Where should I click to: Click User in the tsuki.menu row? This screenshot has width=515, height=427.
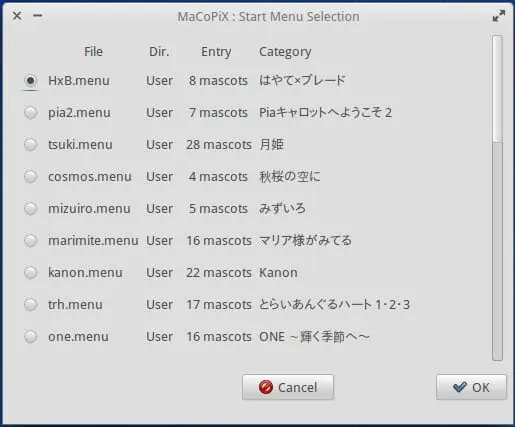(159, 145)
